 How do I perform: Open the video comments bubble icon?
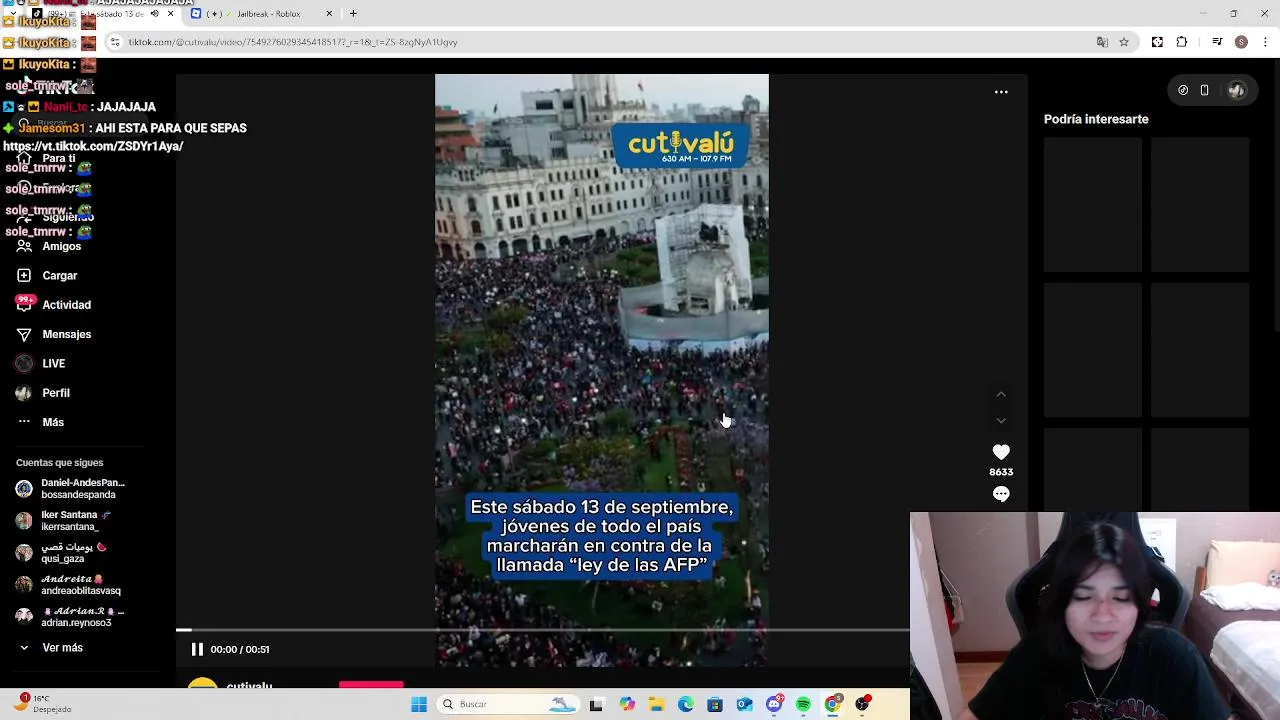pos(1001,494)
